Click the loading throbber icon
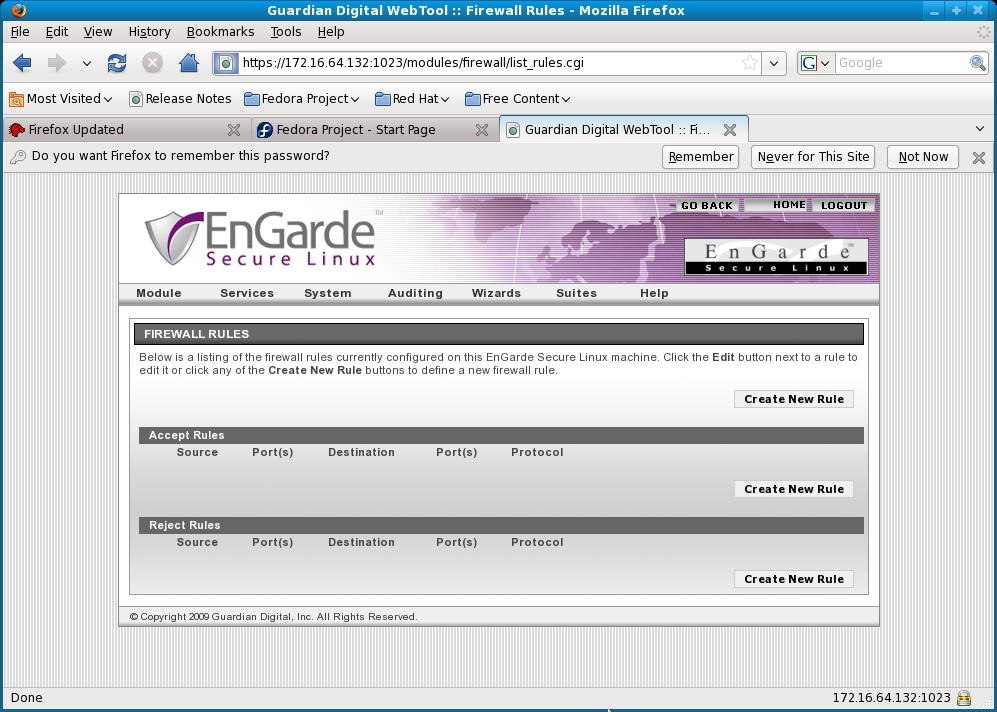The height and width of the screenshot is (712, 997). point(984,32)
